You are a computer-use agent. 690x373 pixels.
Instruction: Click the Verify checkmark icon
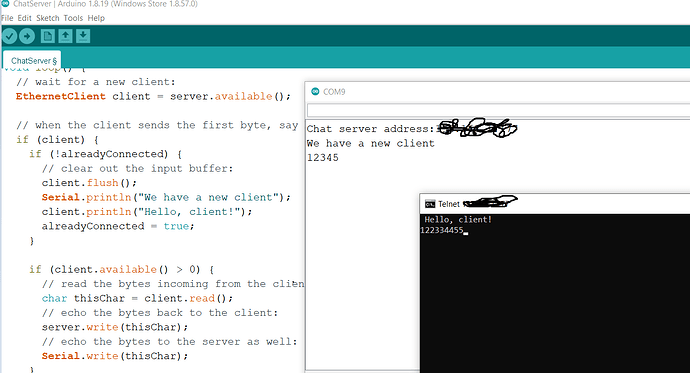(x=9, y=36)
